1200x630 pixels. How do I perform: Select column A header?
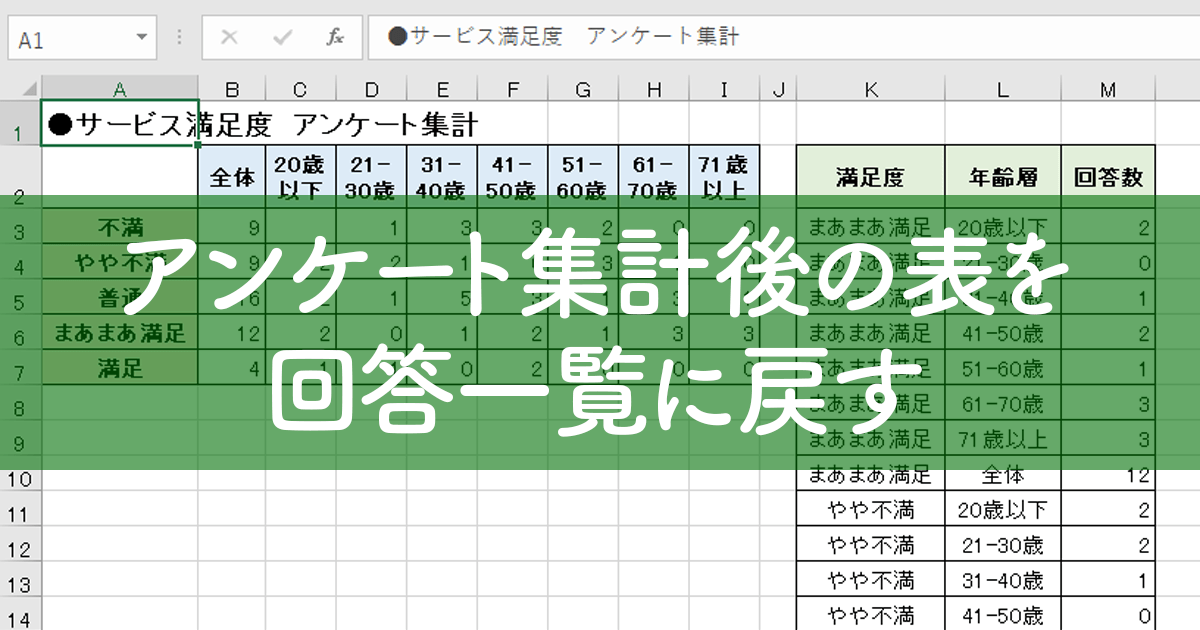pos(119,90)
